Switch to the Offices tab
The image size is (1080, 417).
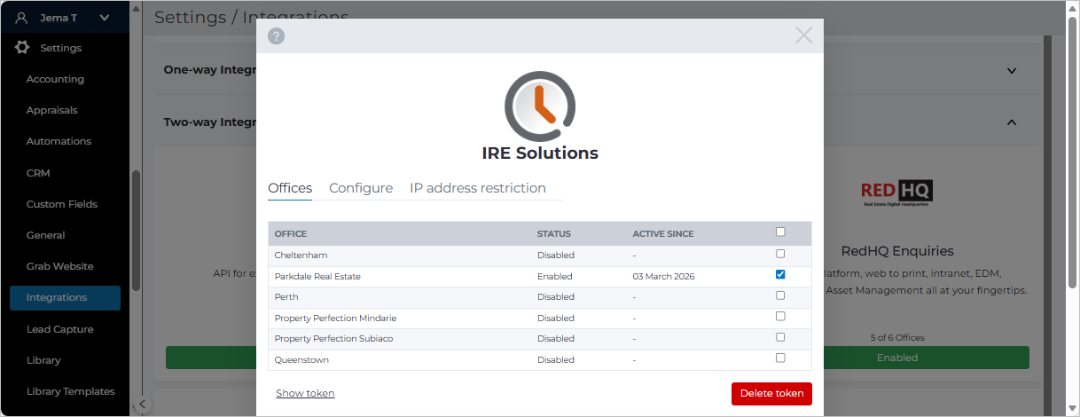click(x=290, y=188)
